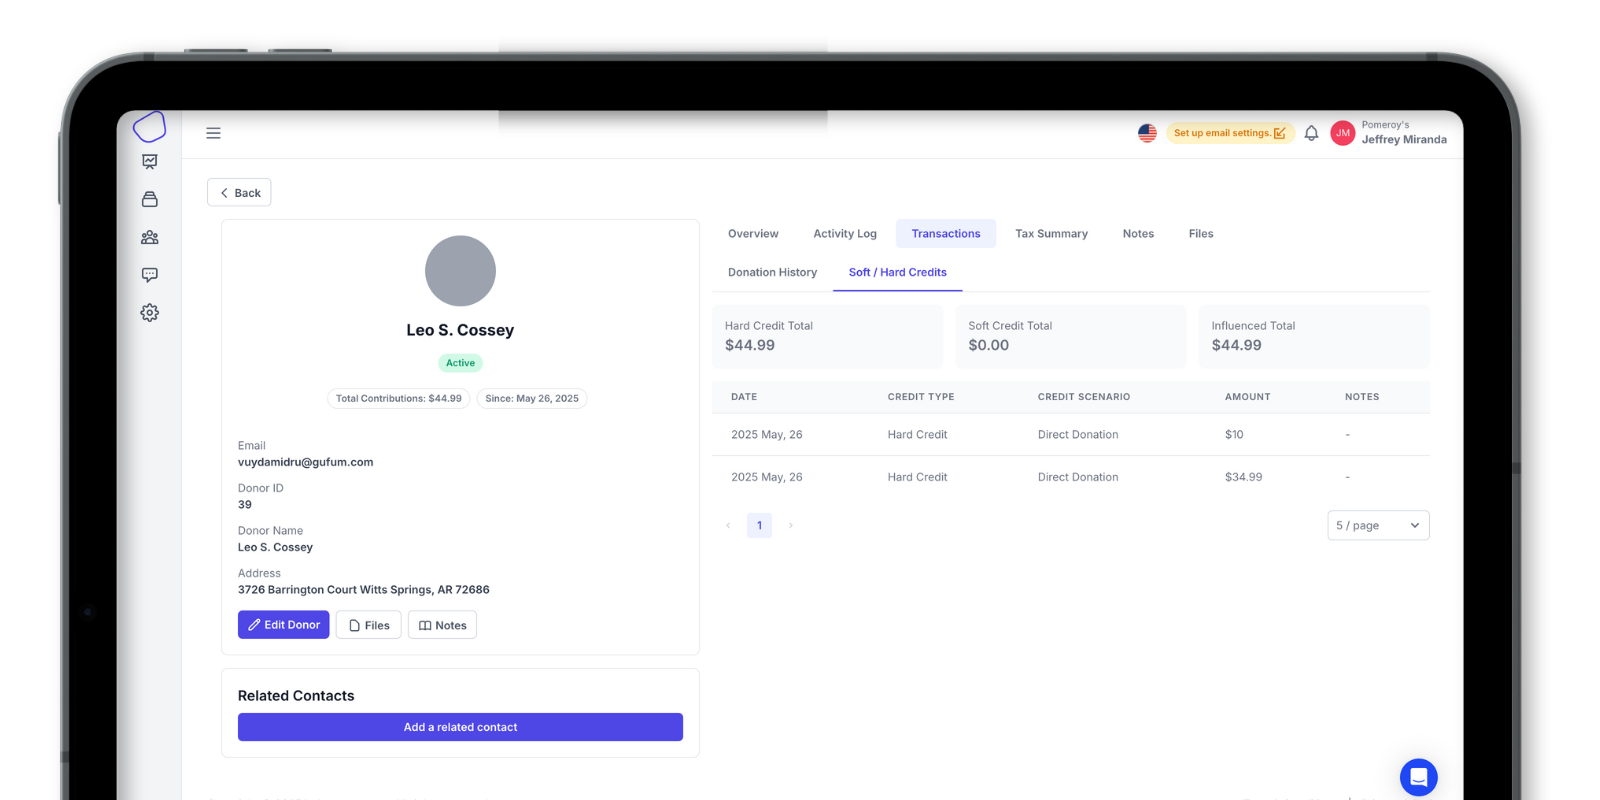Switch to the Overview tab

click(x=753, y=234)
